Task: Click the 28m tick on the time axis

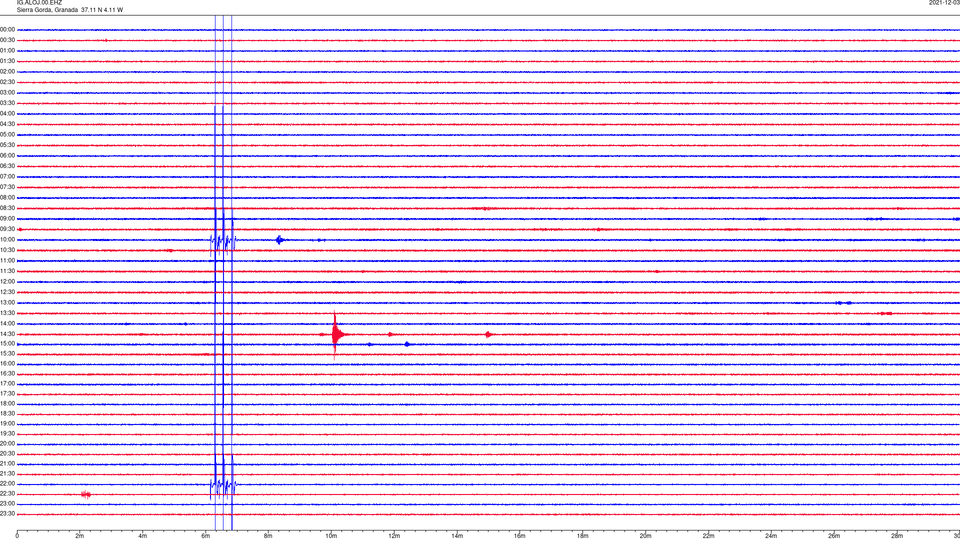Action: (x=897, y=536)
